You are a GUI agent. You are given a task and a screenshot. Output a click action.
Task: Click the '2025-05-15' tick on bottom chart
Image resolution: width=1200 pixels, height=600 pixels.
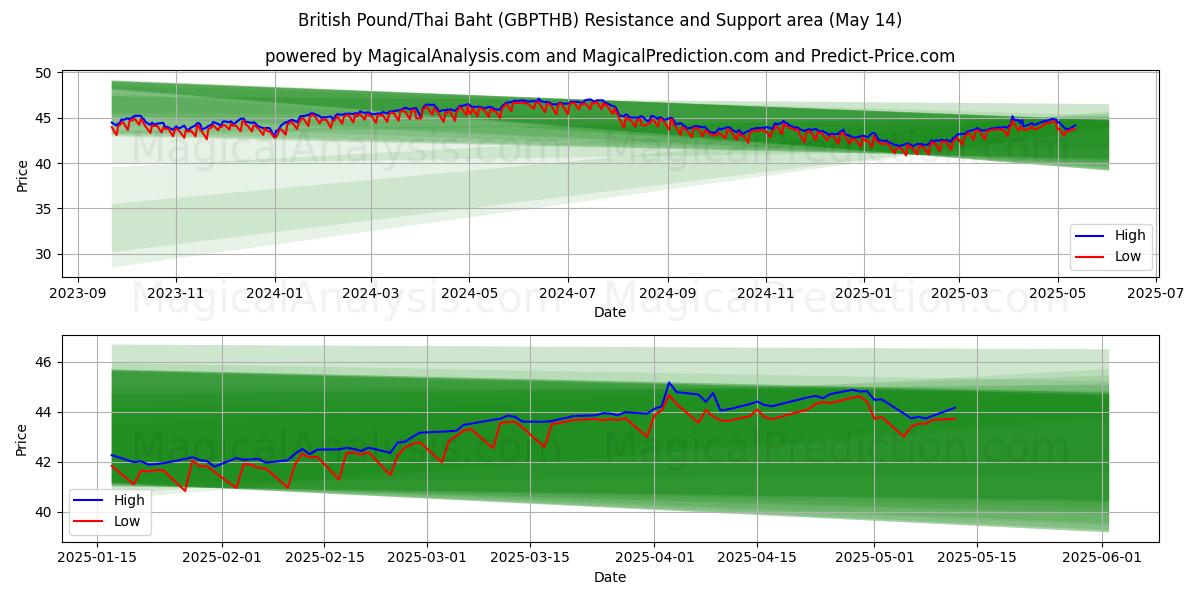tap(976, 559)
